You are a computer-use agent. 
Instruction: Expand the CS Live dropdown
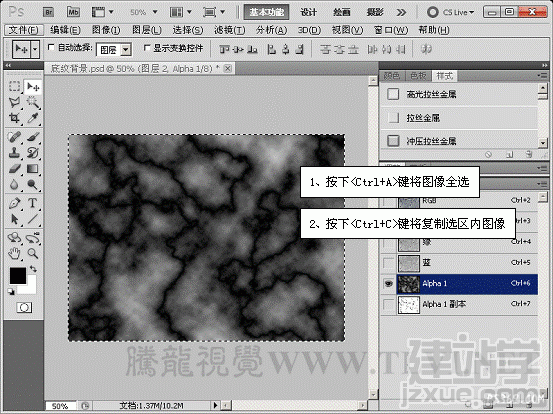pos(451,12)
